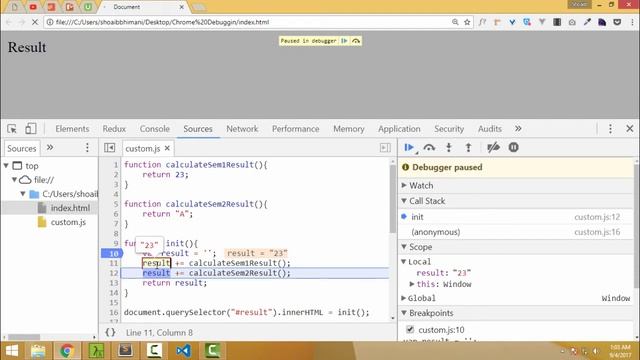Open the Performance tab

pyautogui.click(x=296, y=129)
